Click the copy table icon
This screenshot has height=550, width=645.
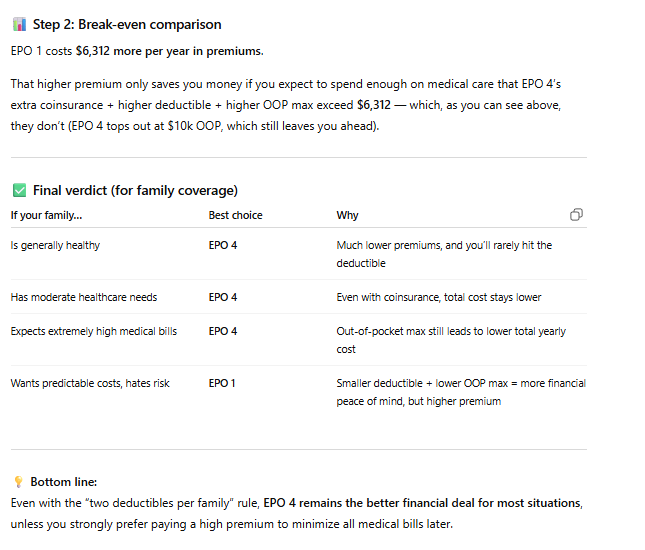click(576, 214)
